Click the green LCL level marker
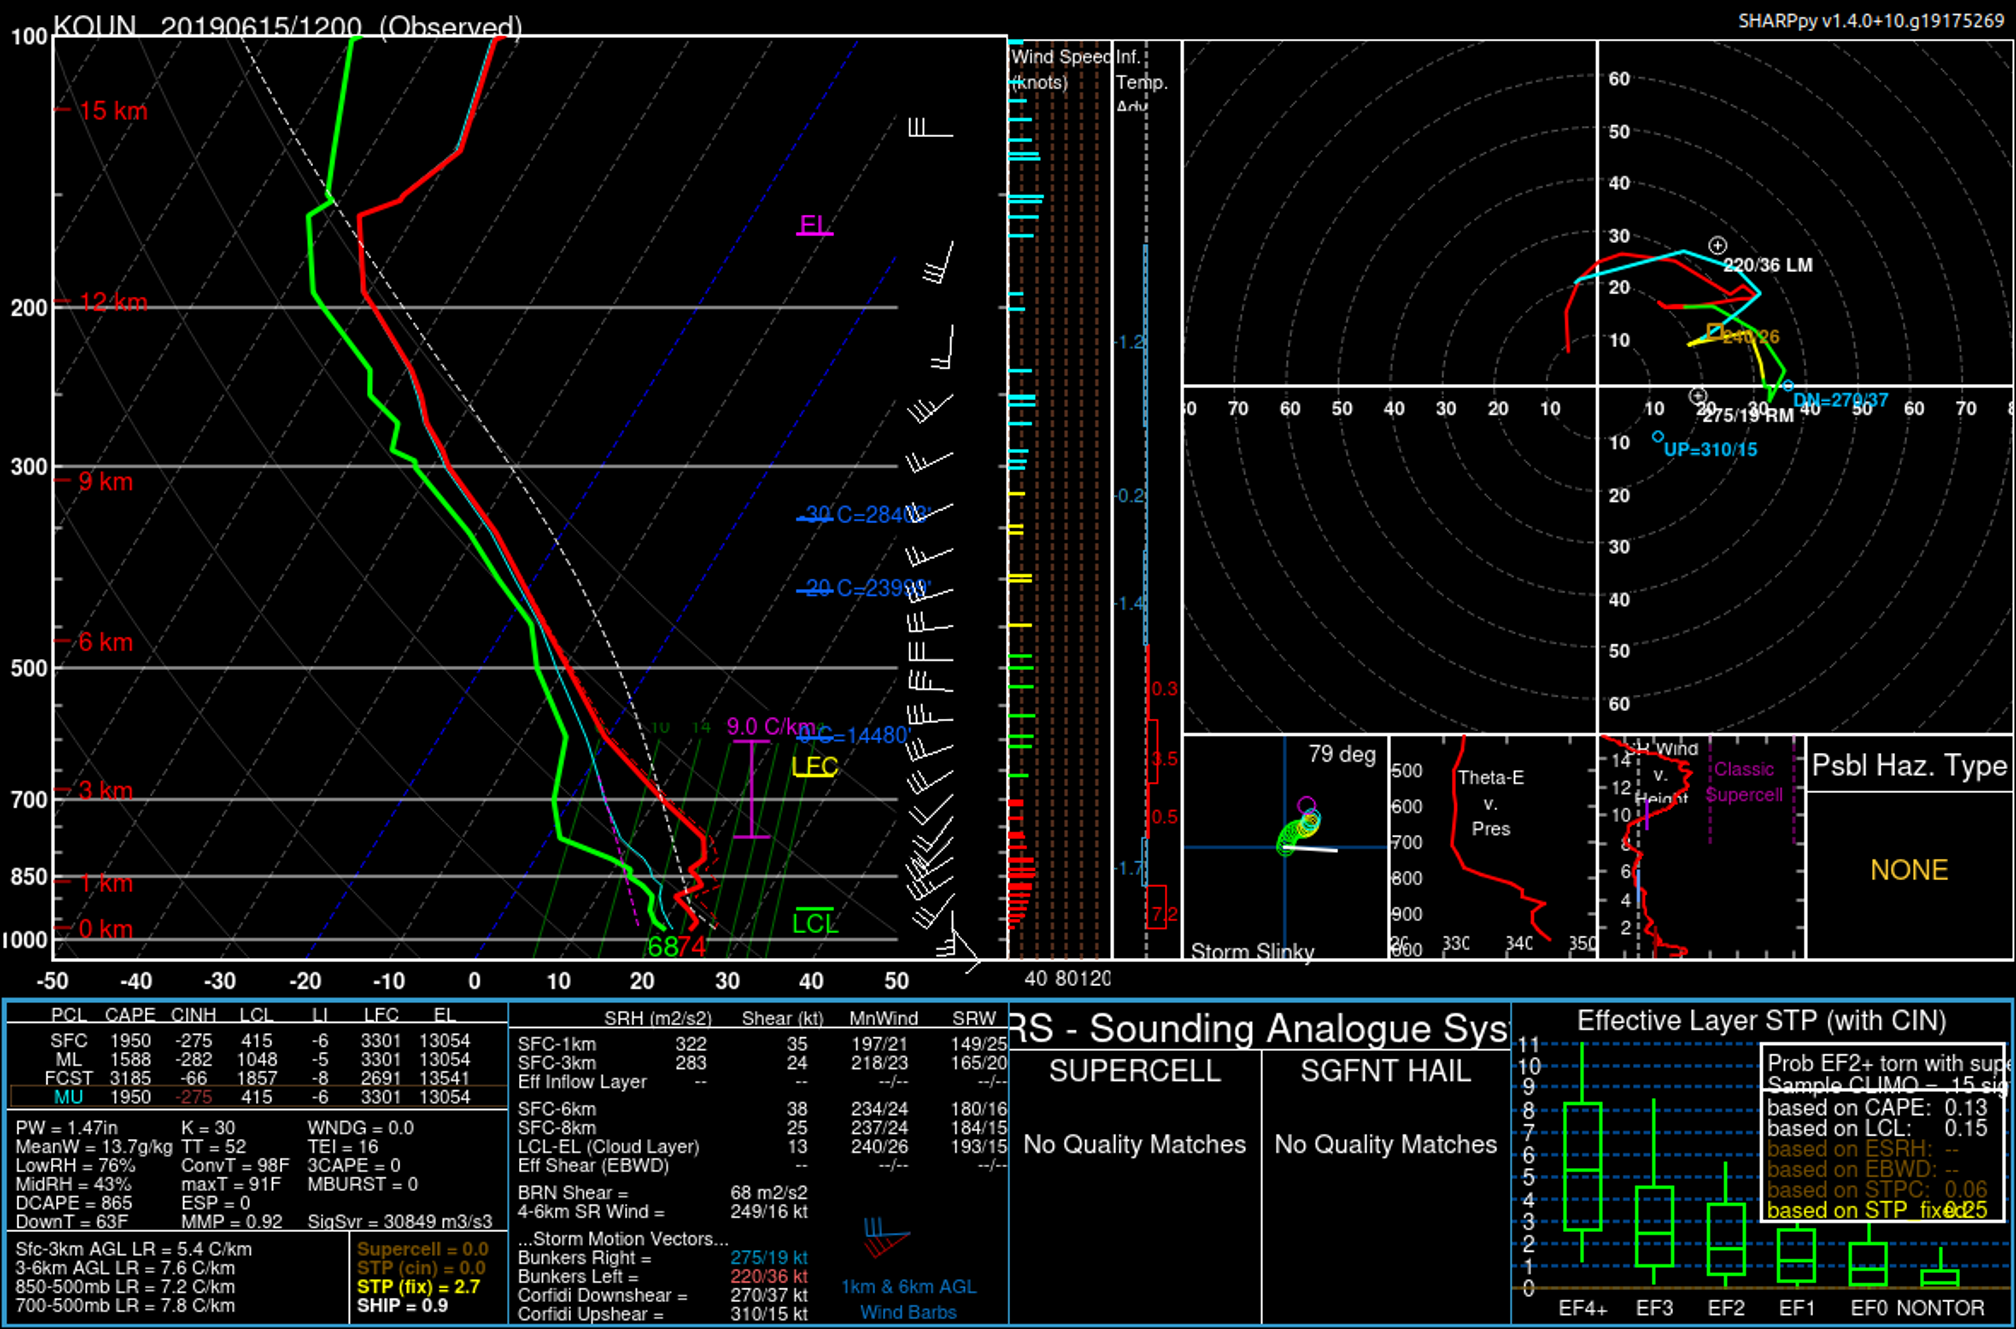Image resolution: width=2016 pixels, height=1329 pixels. (x=814, y=922)
